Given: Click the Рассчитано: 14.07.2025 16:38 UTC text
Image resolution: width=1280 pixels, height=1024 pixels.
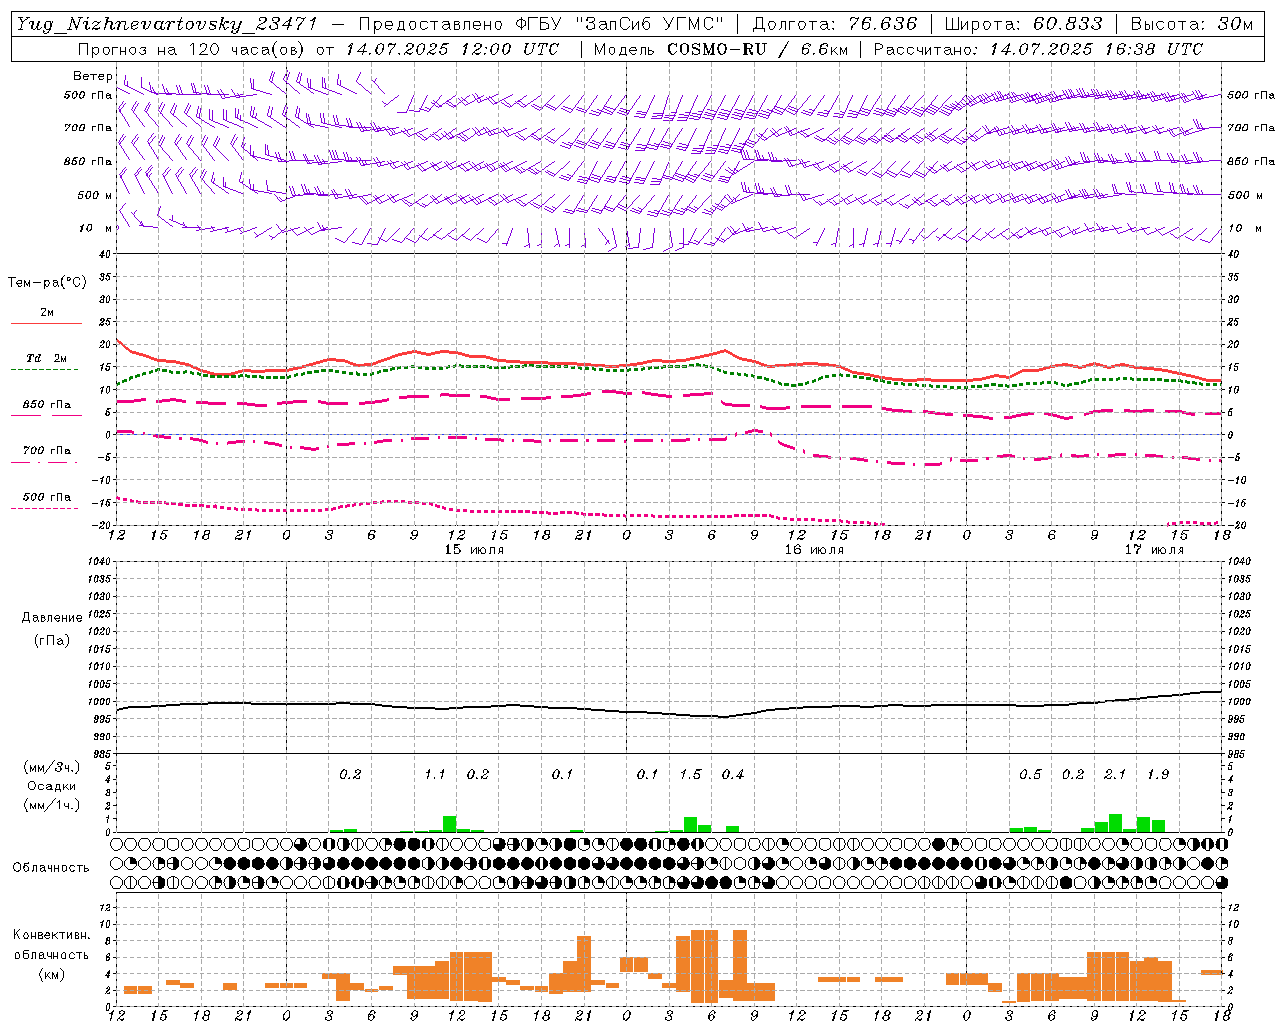Looking at the screenshot, I should (1038, 49).
